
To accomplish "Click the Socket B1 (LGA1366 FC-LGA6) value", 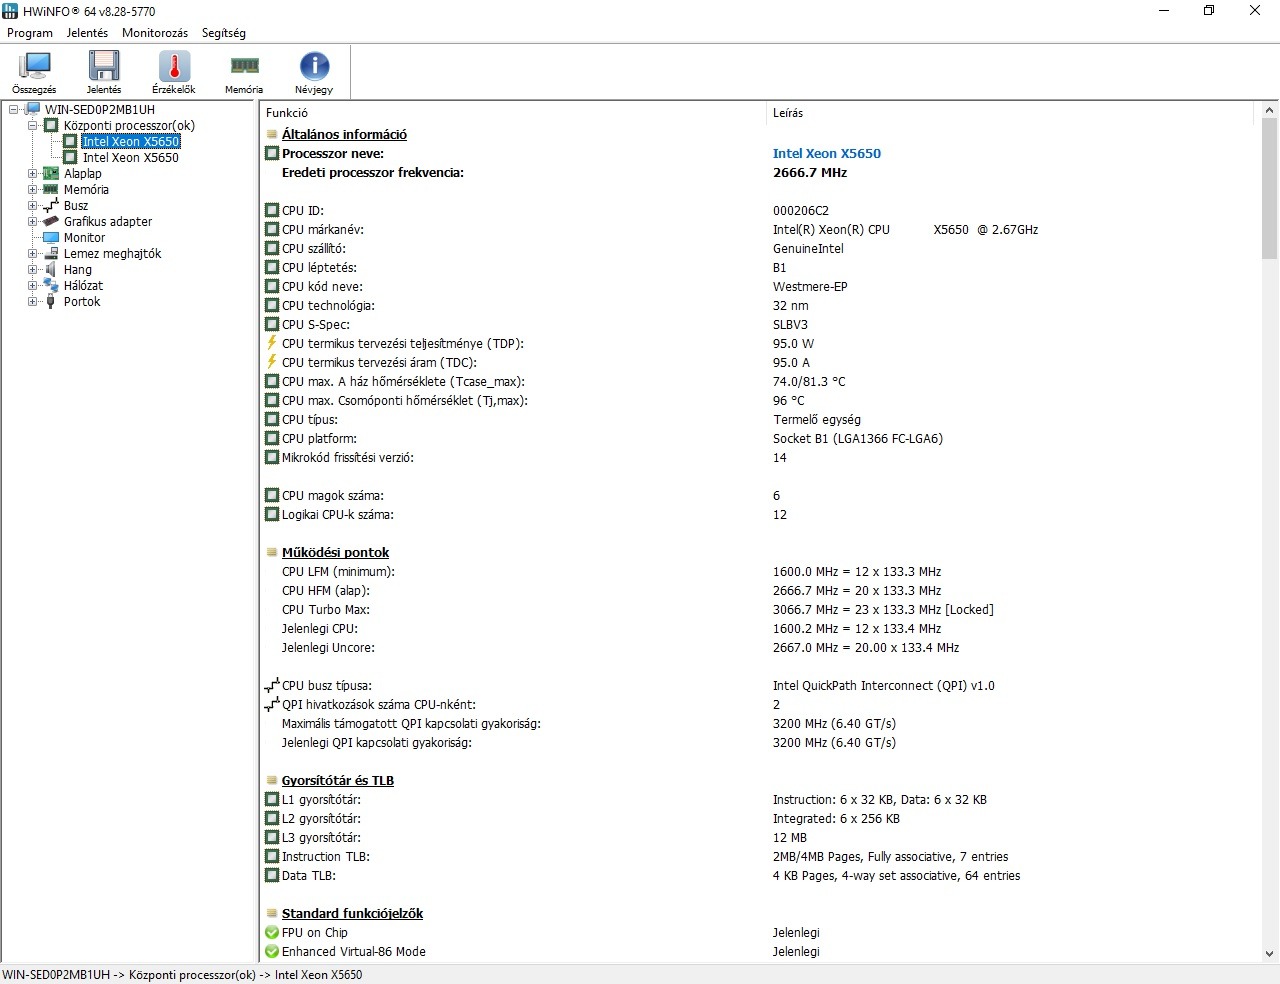I will pyautogui.click(x=858, y=438).
